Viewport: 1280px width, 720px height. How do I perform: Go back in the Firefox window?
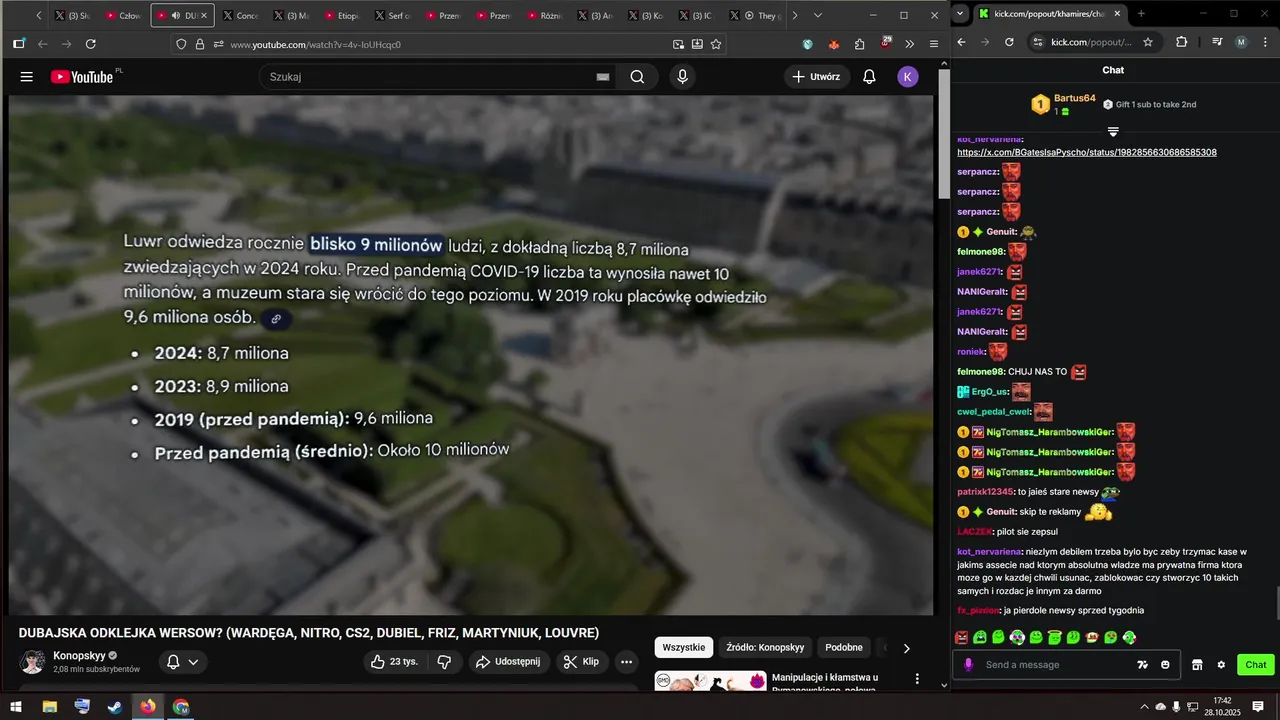[42, 44]
